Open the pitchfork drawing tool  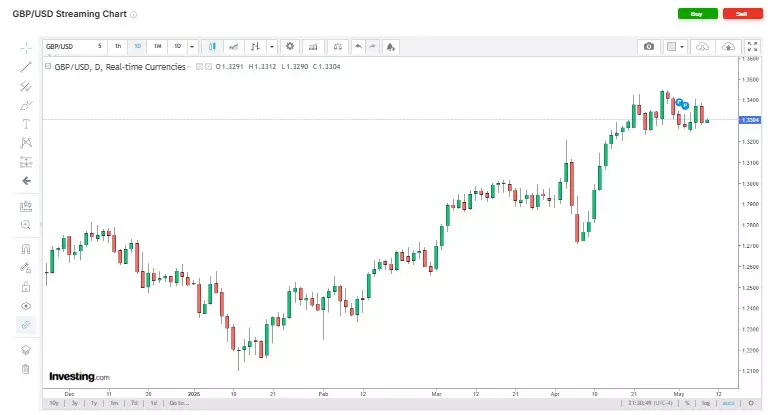26,87
